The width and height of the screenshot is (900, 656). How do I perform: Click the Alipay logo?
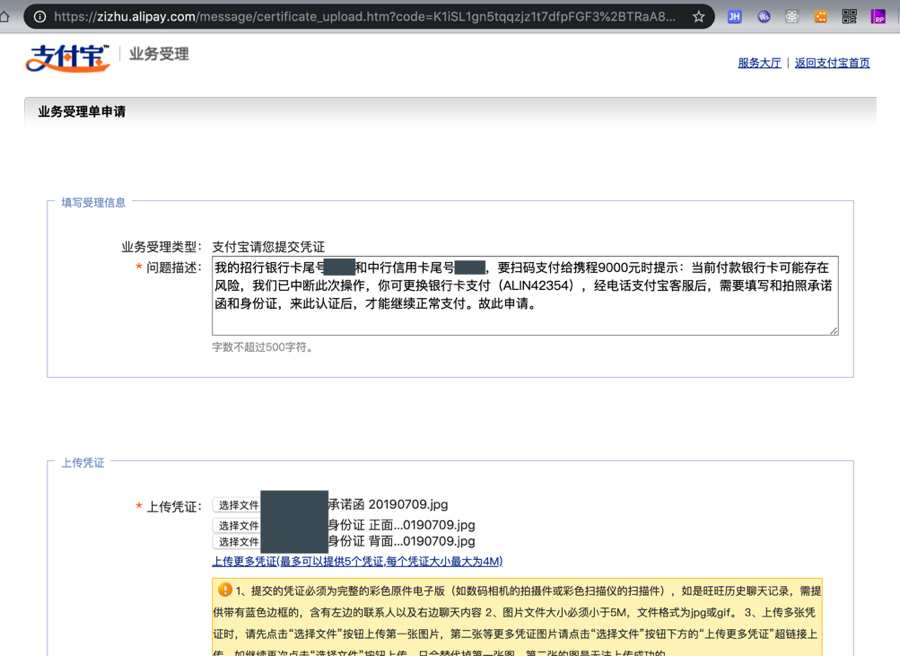click(67, 56)
